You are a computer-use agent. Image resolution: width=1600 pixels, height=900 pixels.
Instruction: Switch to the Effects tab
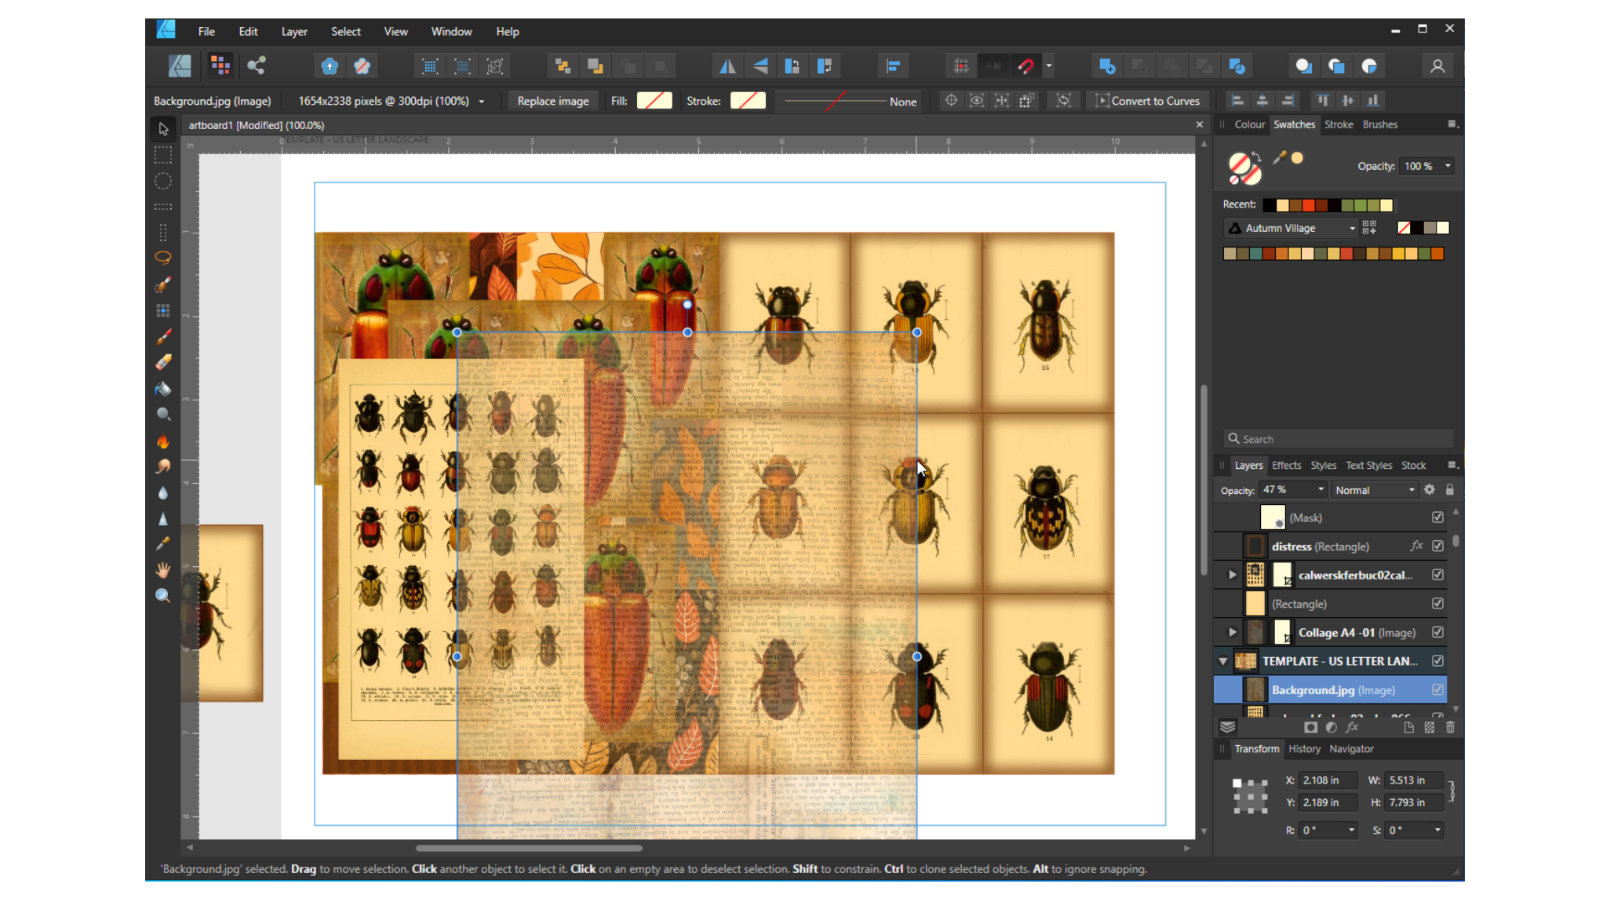[x=1286, y=465]
